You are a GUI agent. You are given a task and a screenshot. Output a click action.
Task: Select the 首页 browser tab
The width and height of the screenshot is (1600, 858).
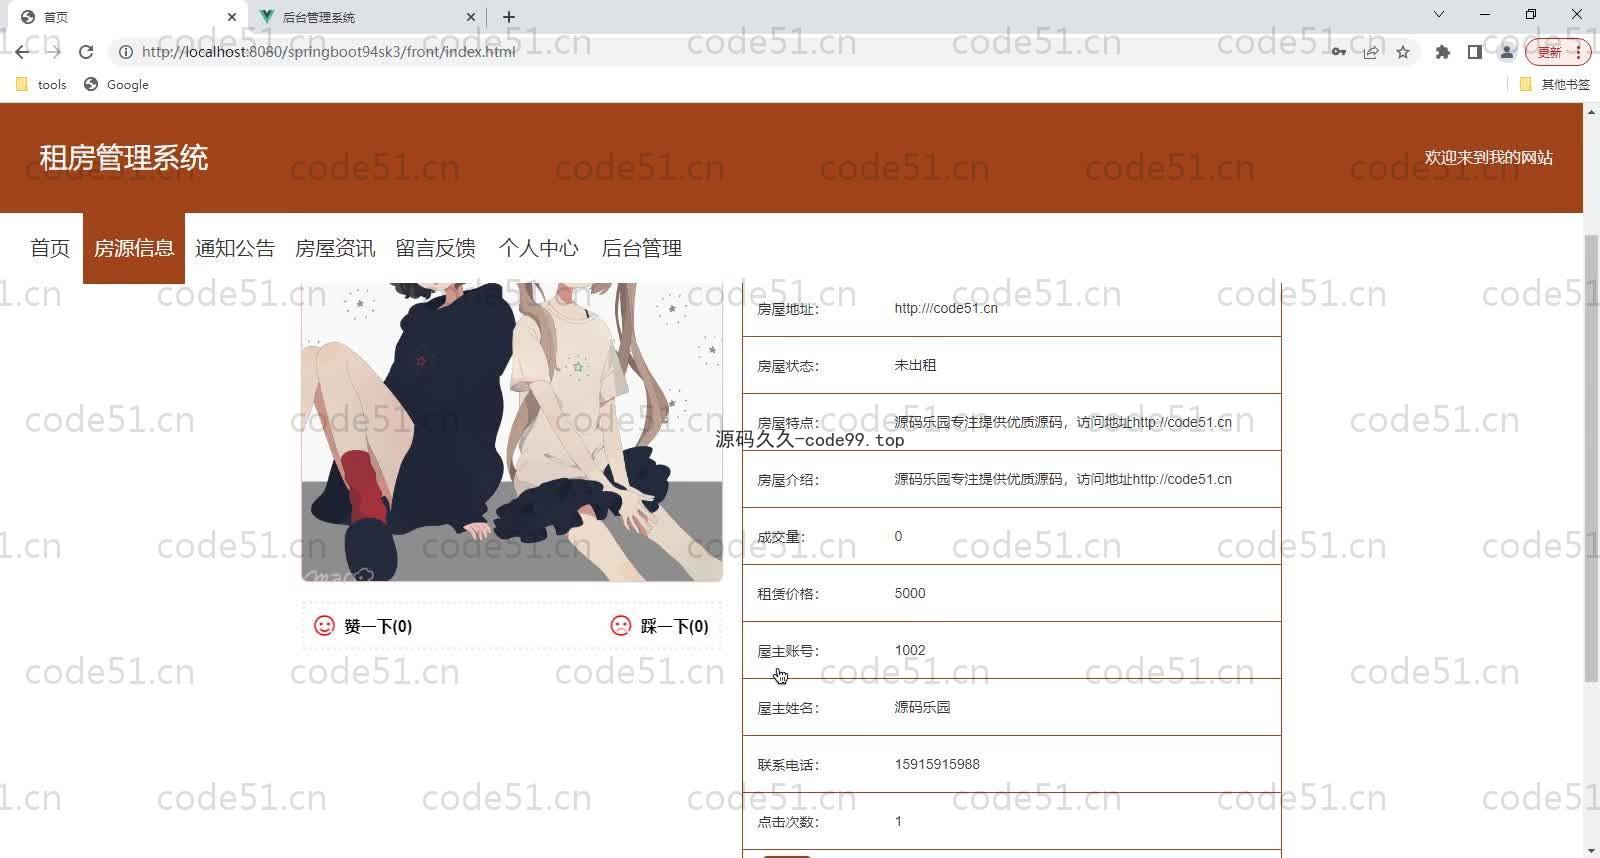pos(125,17)
